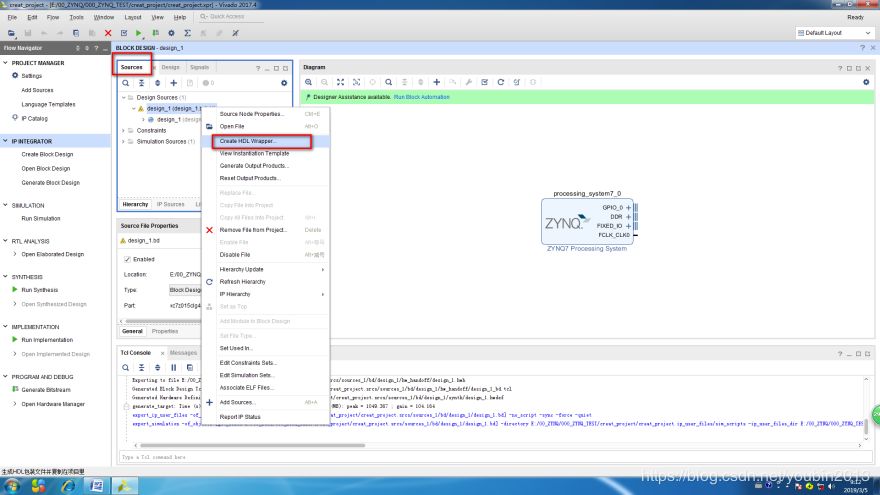Zoom fit the Diagram view
This screenshot has height=495, width=880.
pos(340,82)
